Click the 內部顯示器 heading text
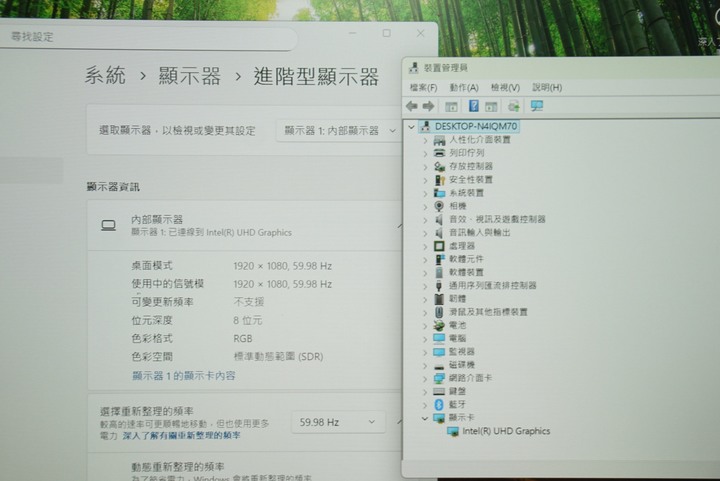720x481 pixels. (157, 219)
